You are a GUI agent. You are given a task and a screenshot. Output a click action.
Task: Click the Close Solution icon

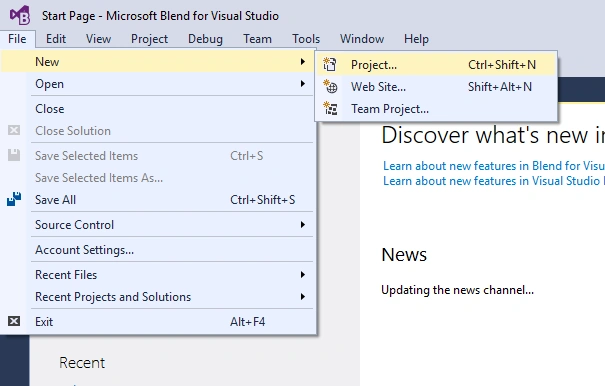pos(14,130)
